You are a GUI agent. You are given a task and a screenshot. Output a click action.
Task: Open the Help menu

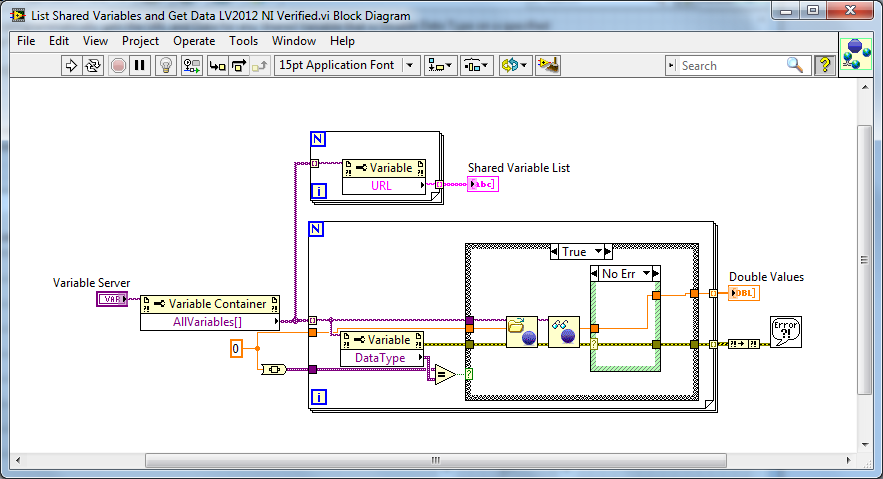[342, 41]
